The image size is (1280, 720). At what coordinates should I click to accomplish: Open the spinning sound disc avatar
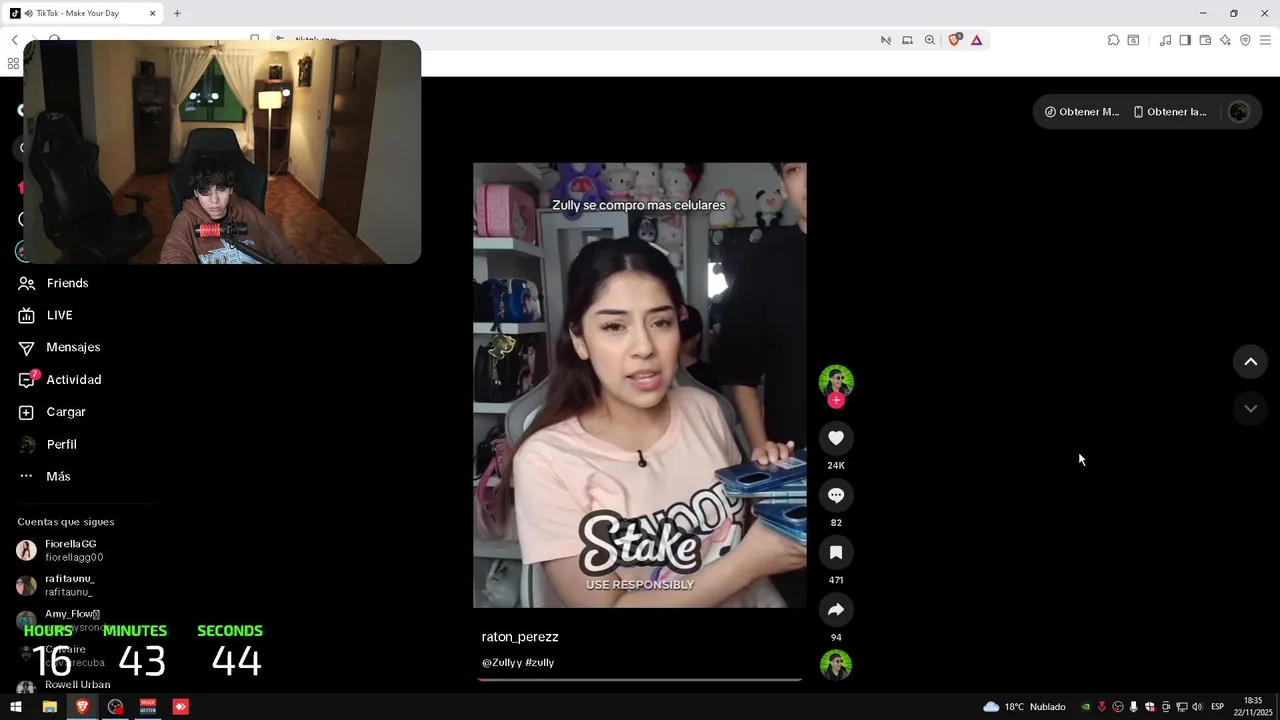tap(836, 665)
